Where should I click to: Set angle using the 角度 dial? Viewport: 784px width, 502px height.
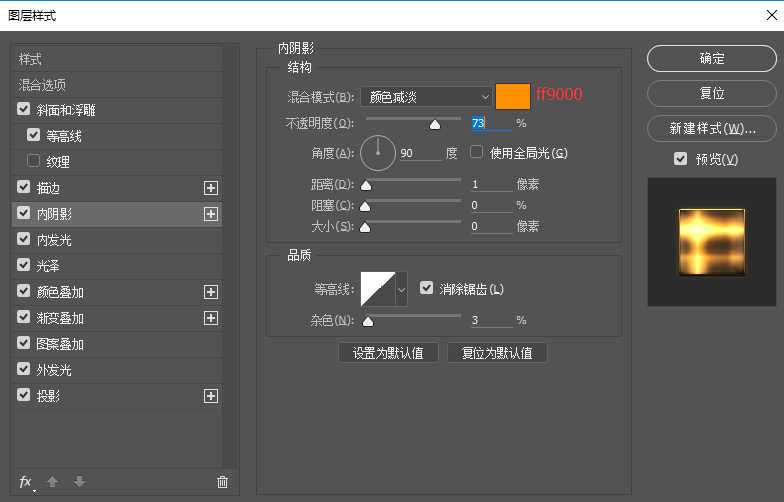click(x=378, y=153)
